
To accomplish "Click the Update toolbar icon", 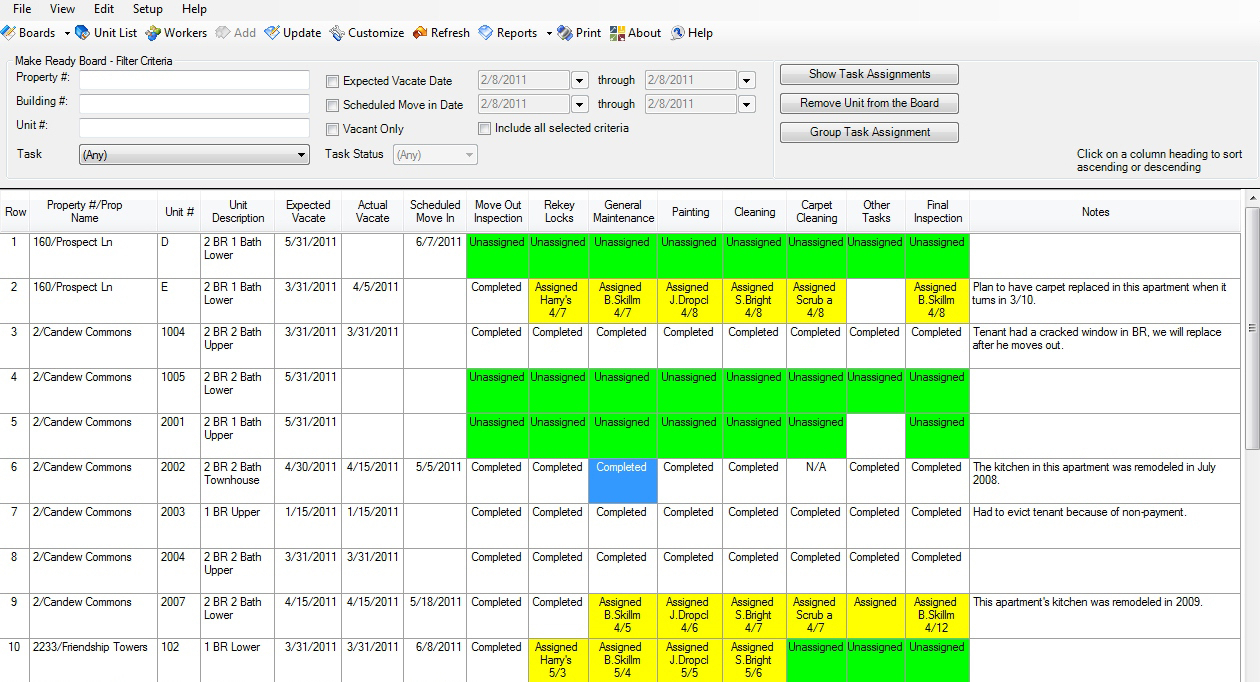I will (272, 33).
